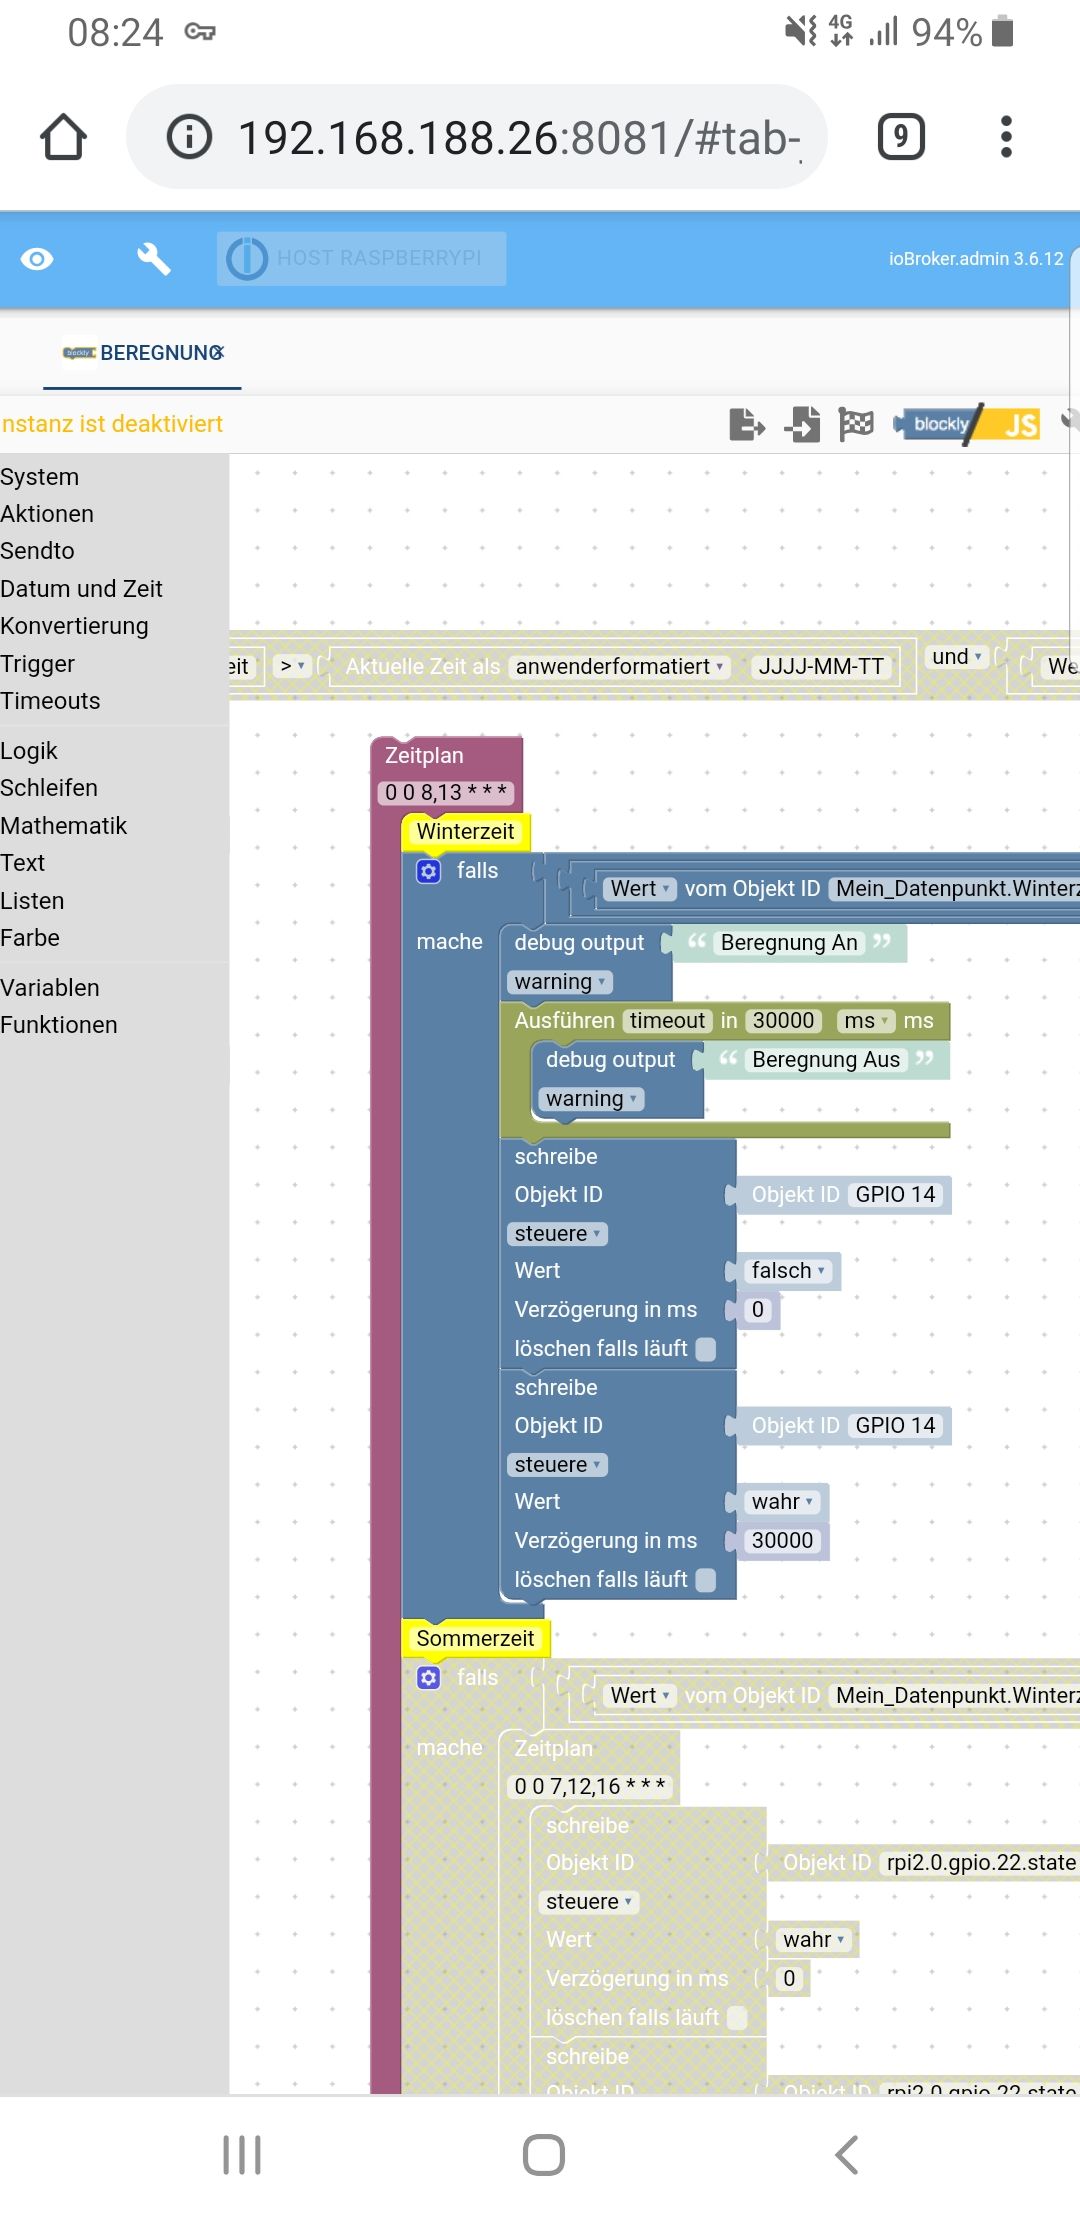Toggle second 'löschen falls läuft' checkbox

point(706,1580)
